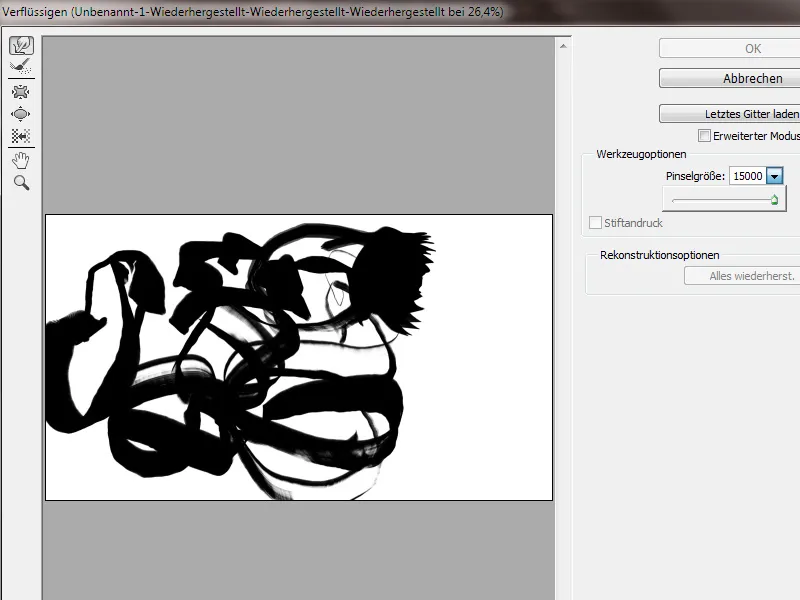Viewport: 800px width, 600px height.
Task: Select the Reconstruct tool
Action: (x=21, y=67)
